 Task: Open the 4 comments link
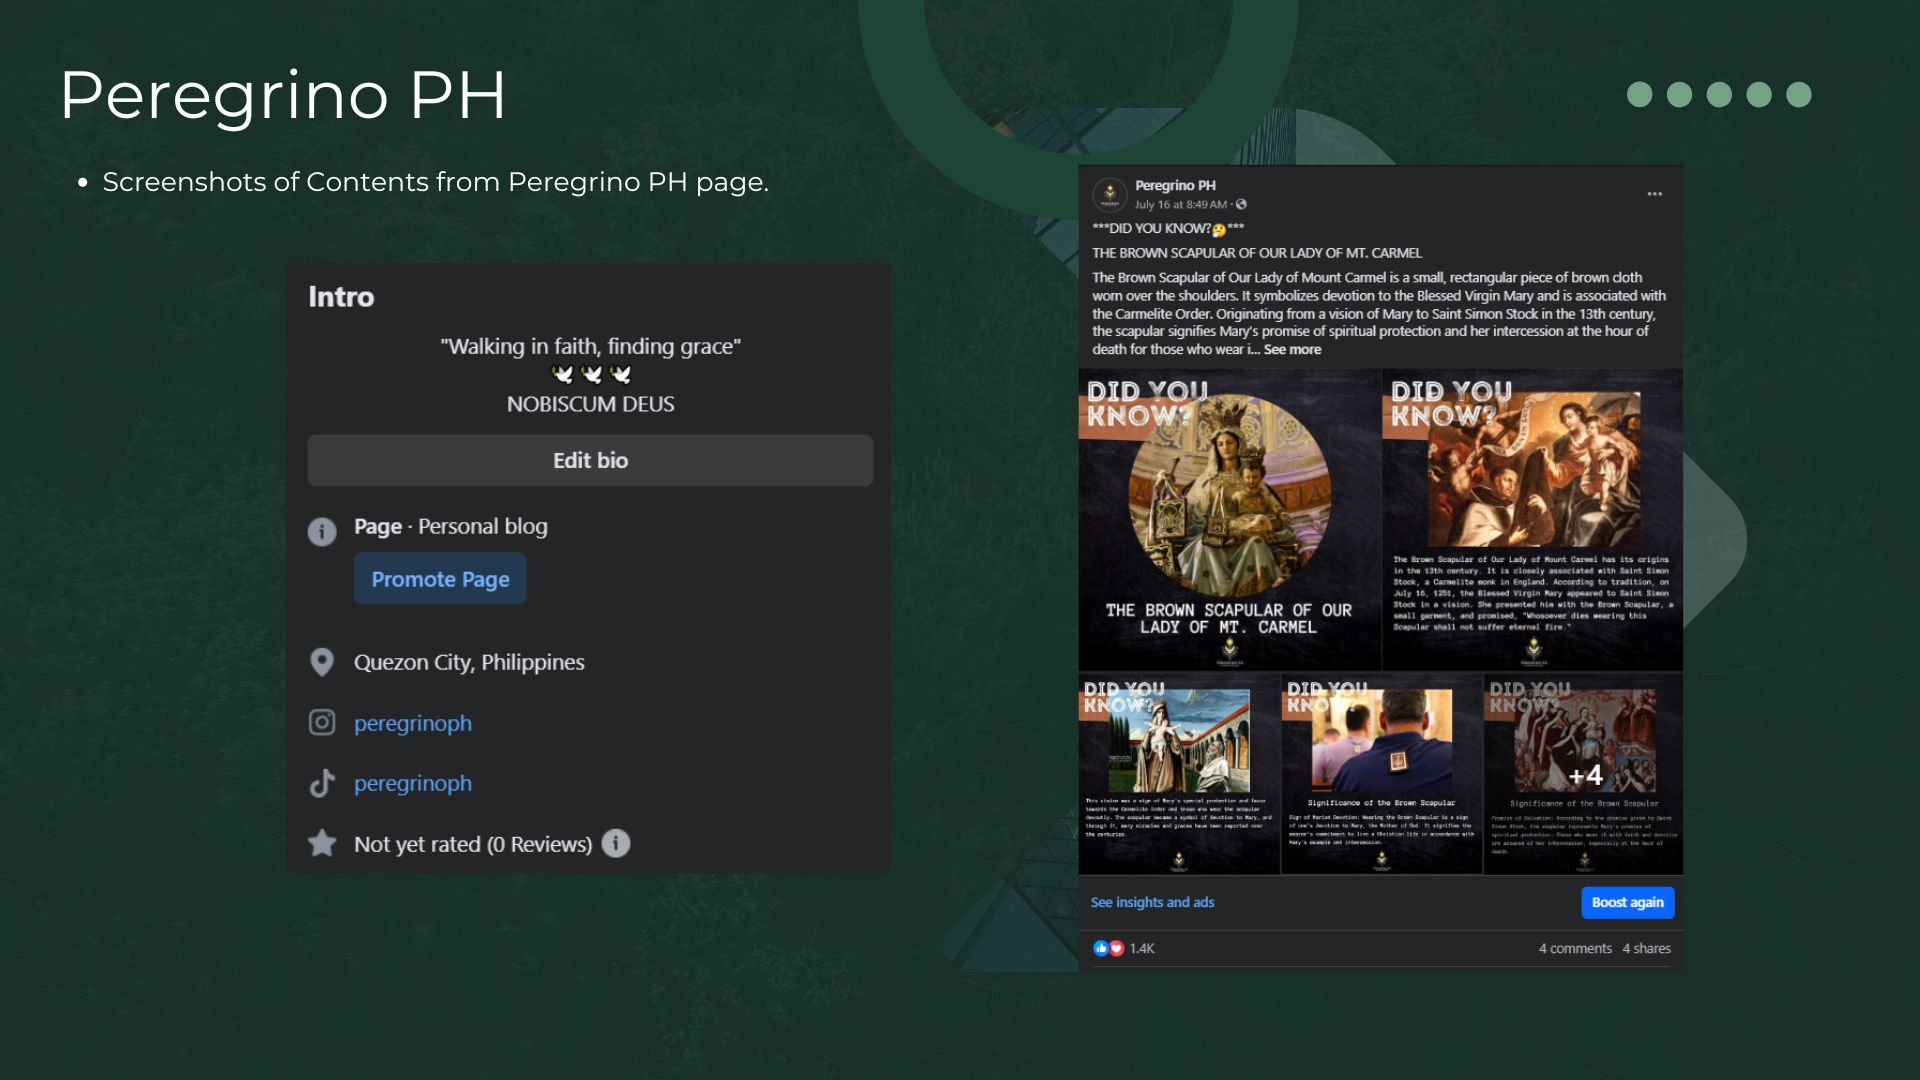point(1575,948)
